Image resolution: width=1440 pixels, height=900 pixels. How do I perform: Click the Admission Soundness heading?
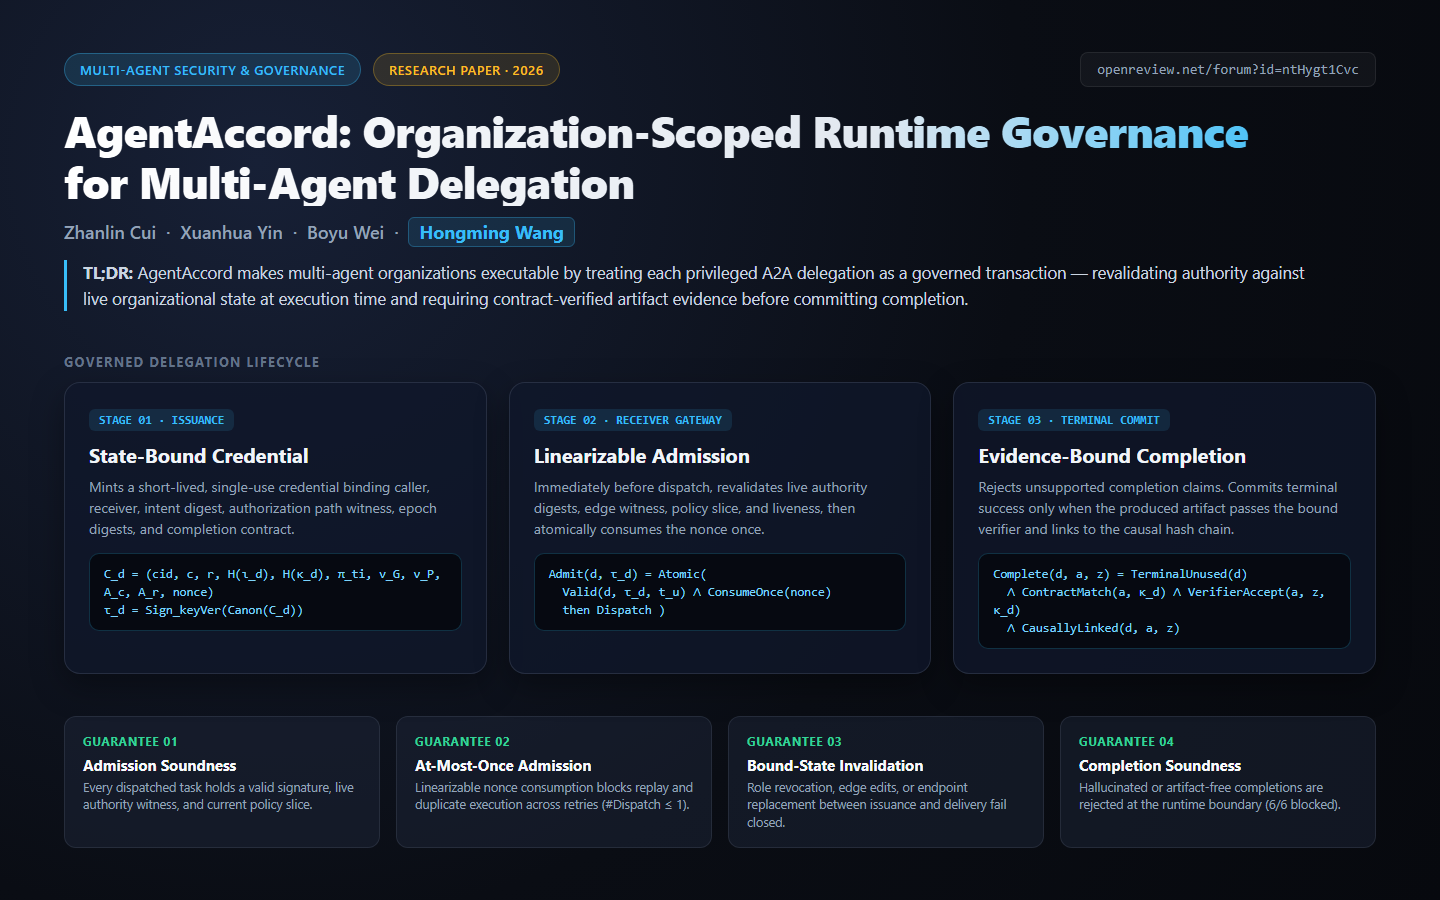[x=159, y=765]
